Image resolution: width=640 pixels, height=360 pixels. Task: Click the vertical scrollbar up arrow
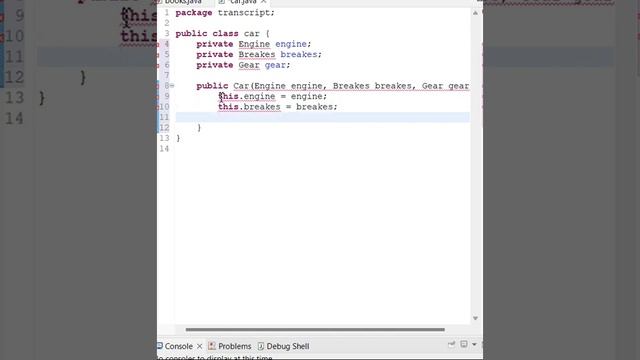[475, 13]
